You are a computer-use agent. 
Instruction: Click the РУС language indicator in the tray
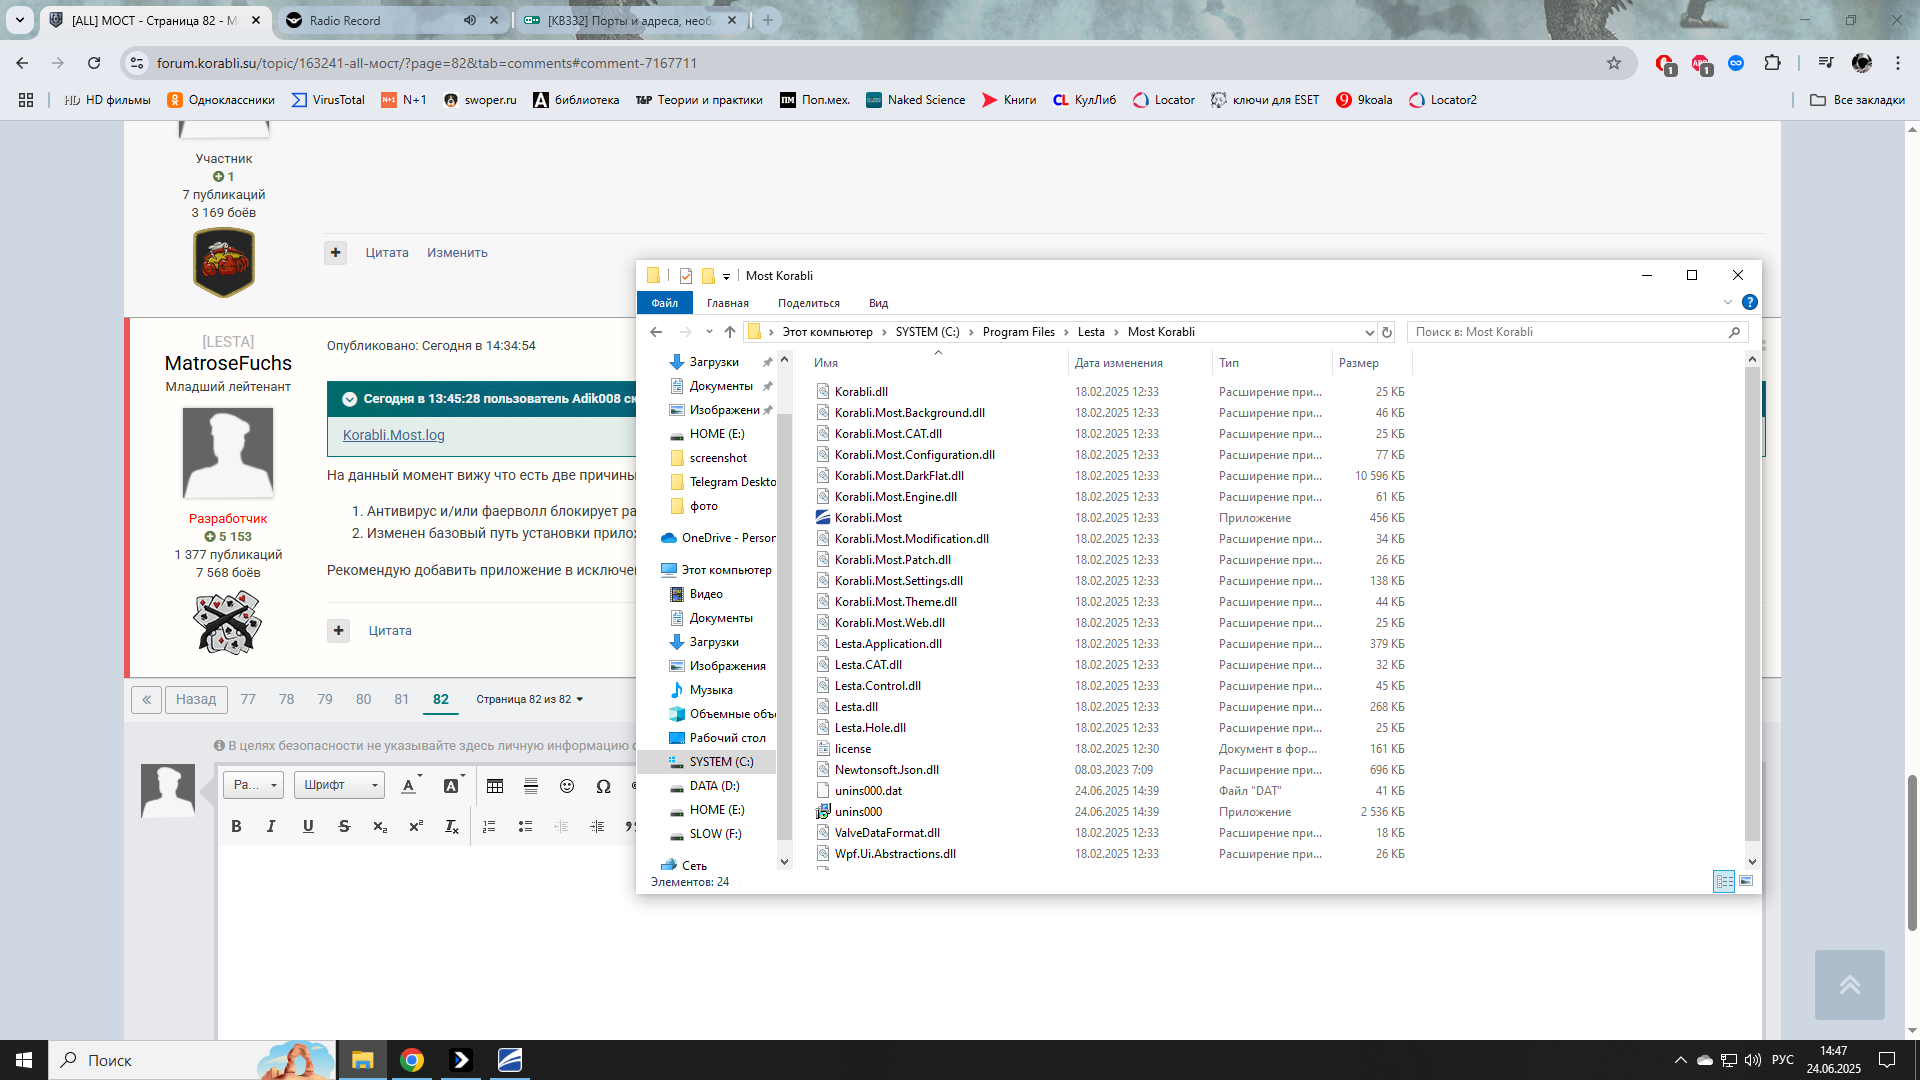coord(1783,1060)
